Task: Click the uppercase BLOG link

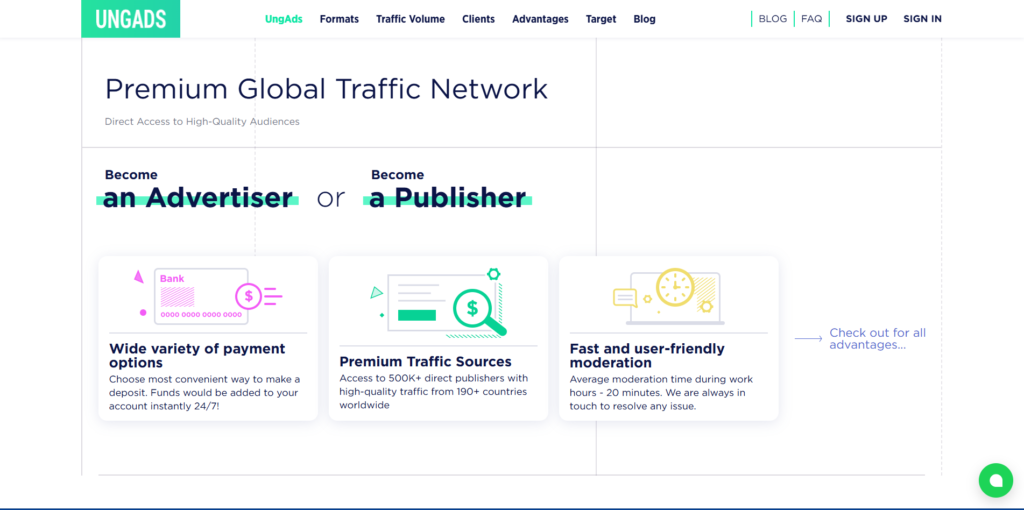Action: tap(772, 19)
